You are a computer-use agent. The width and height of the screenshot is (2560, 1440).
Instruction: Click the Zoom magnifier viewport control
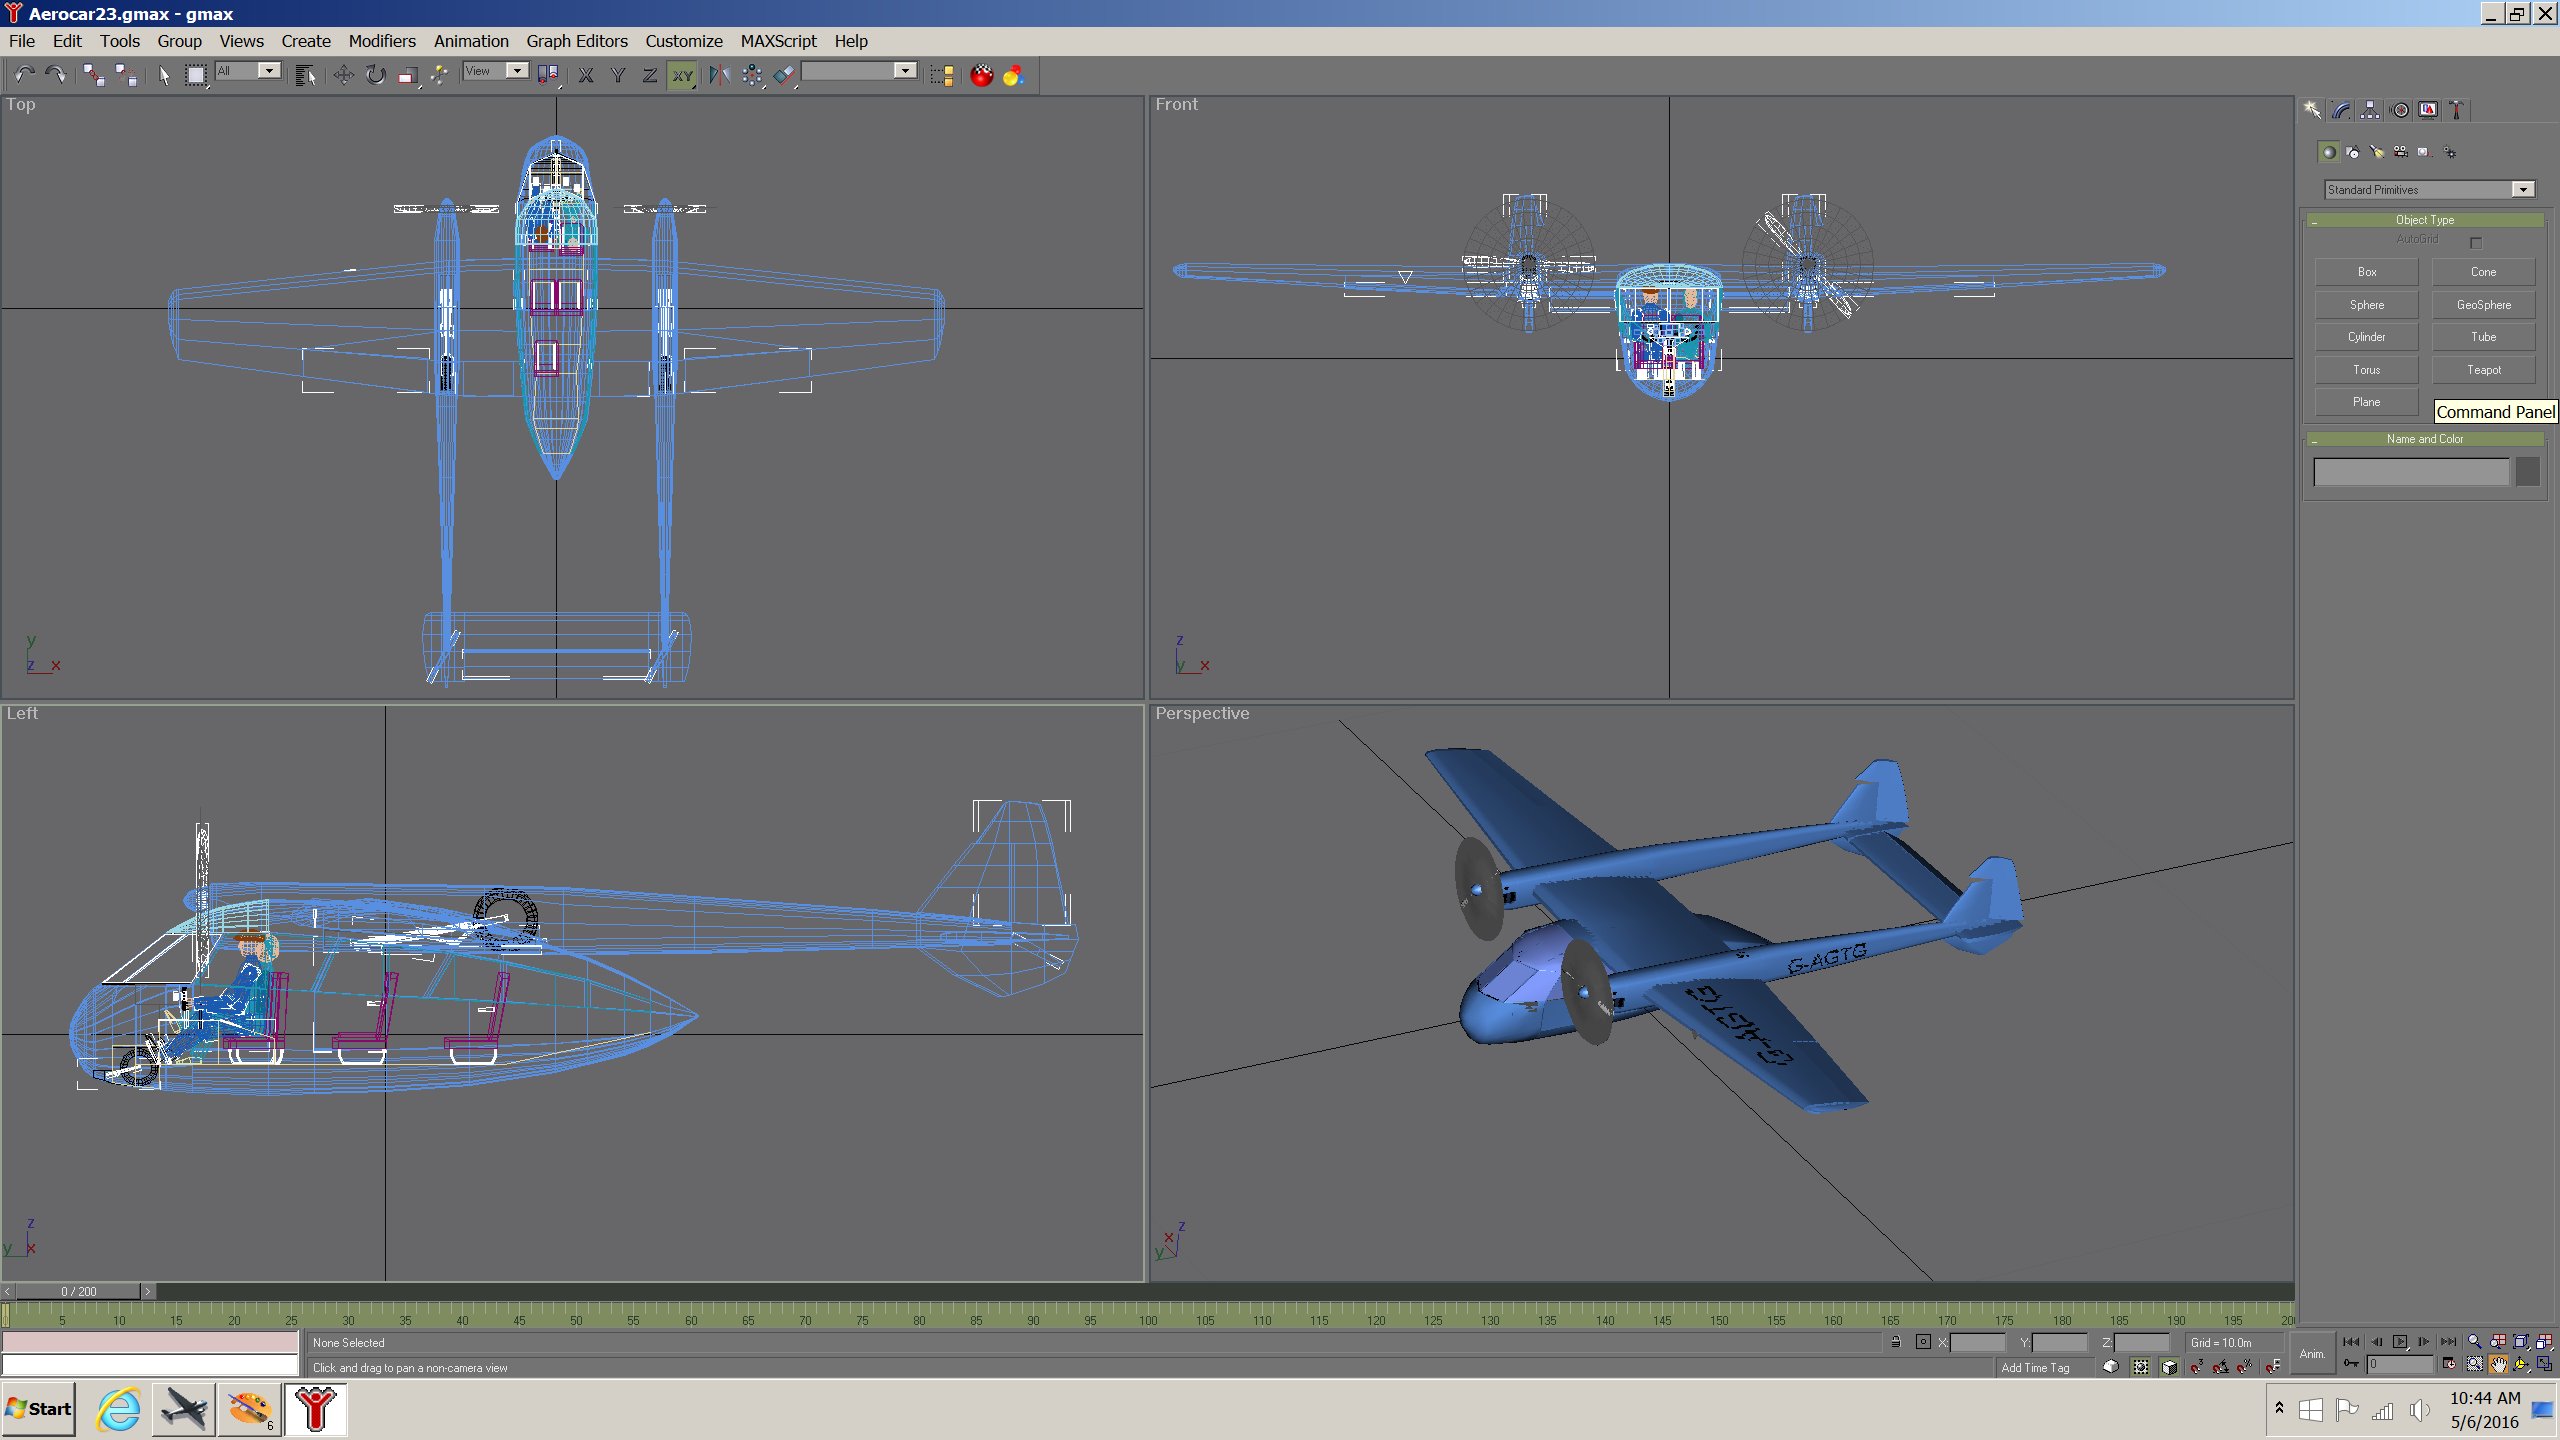2474,1342
